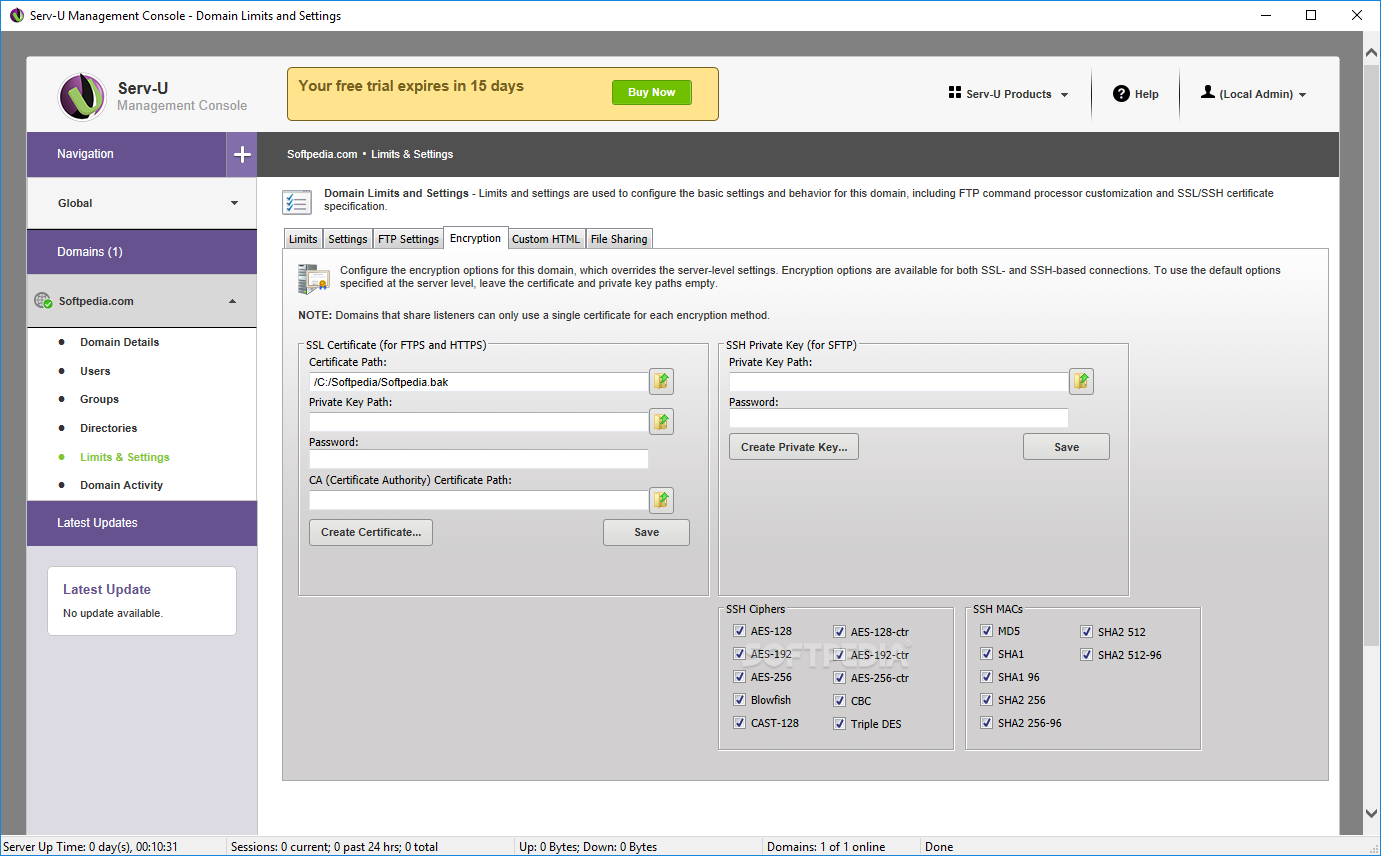Select the Limits & Settings nav item
1381x856 pixels.
(x=125, y=457)
